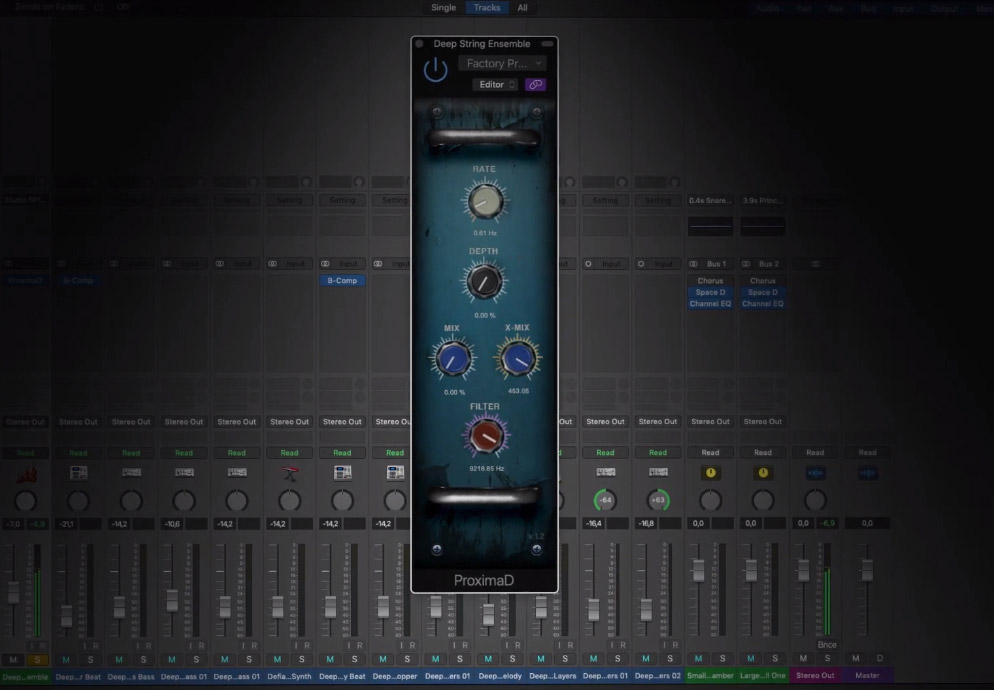
Task: Toggle the ProximaD plugin power button
Action: pos(435,69)
